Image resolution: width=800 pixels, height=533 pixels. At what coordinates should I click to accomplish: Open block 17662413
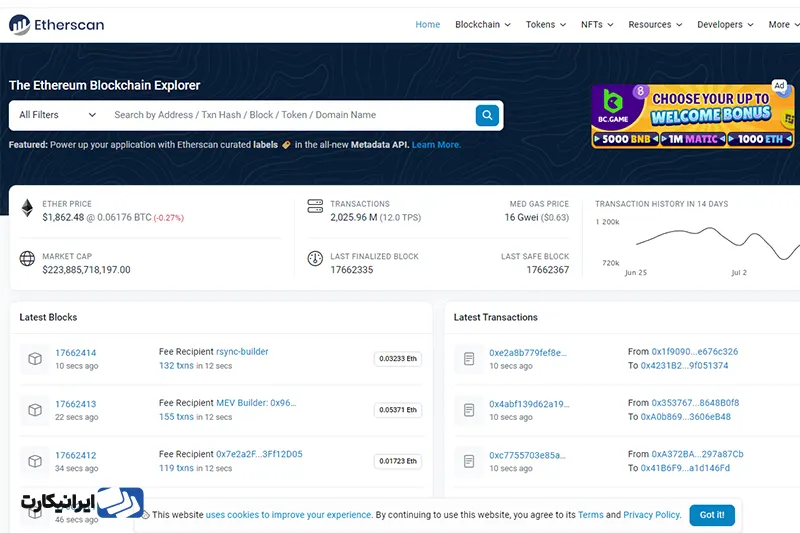click(76, 404)
